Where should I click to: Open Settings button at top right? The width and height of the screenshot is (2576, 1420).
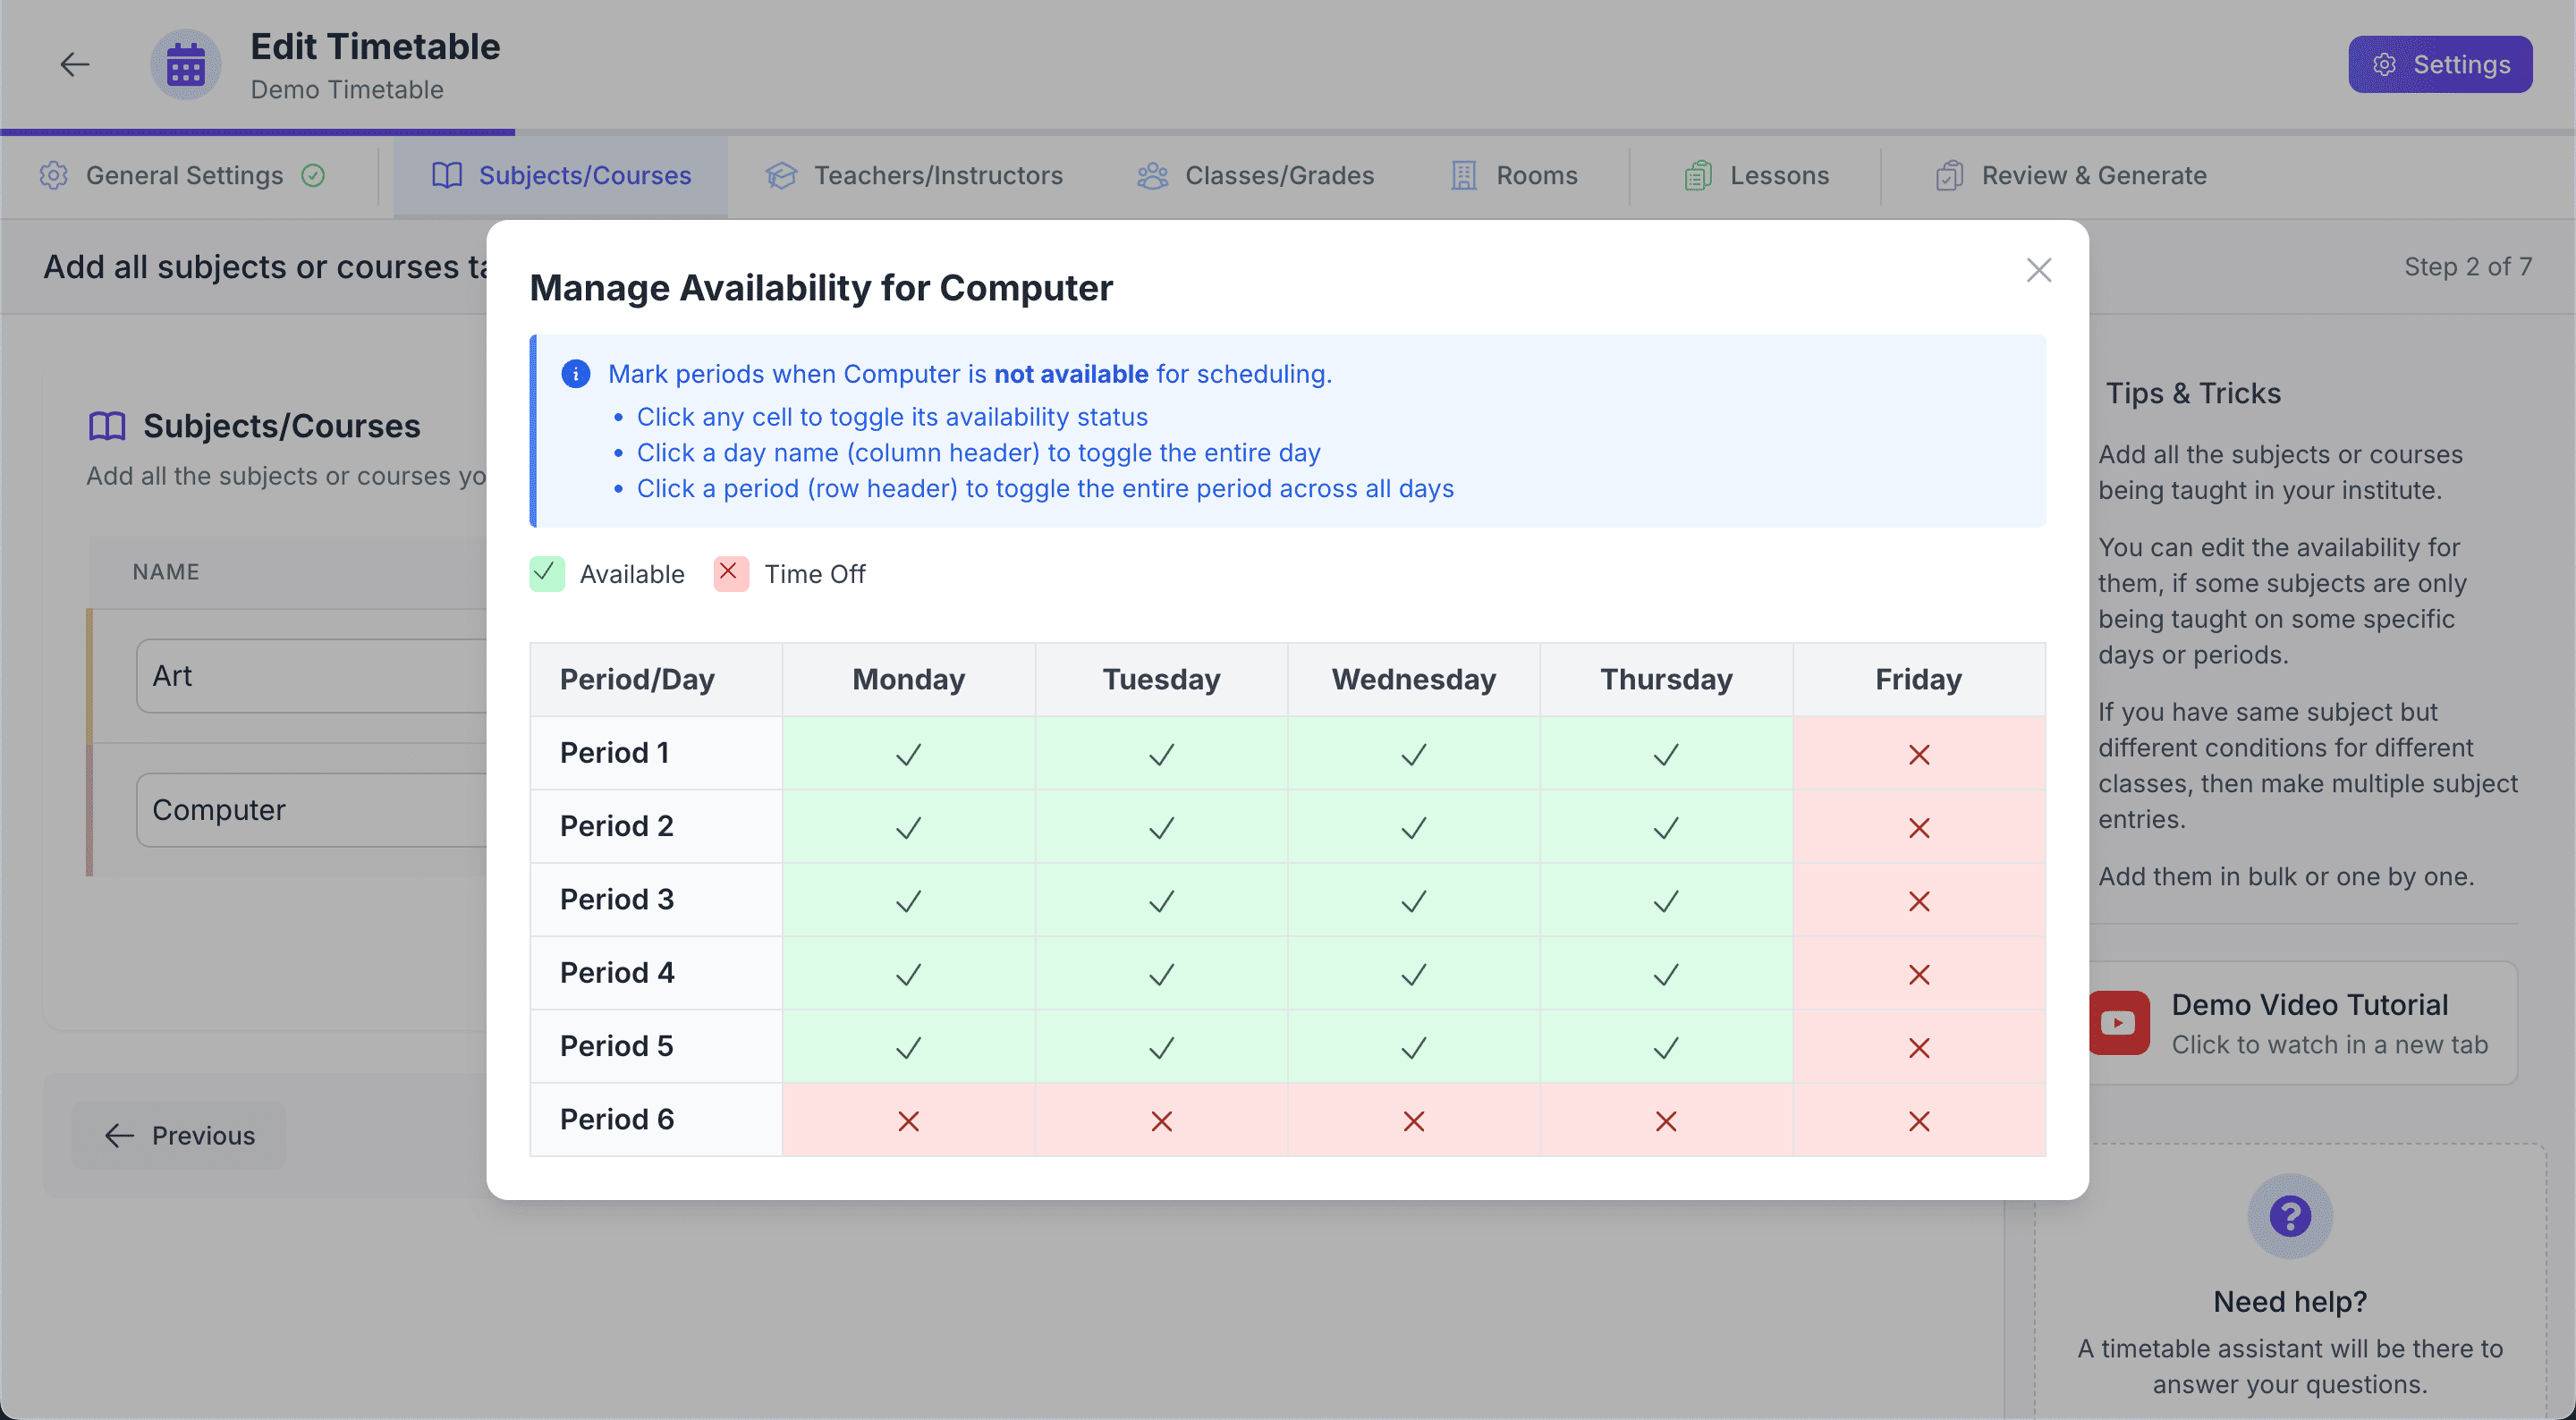[2439, 65]
